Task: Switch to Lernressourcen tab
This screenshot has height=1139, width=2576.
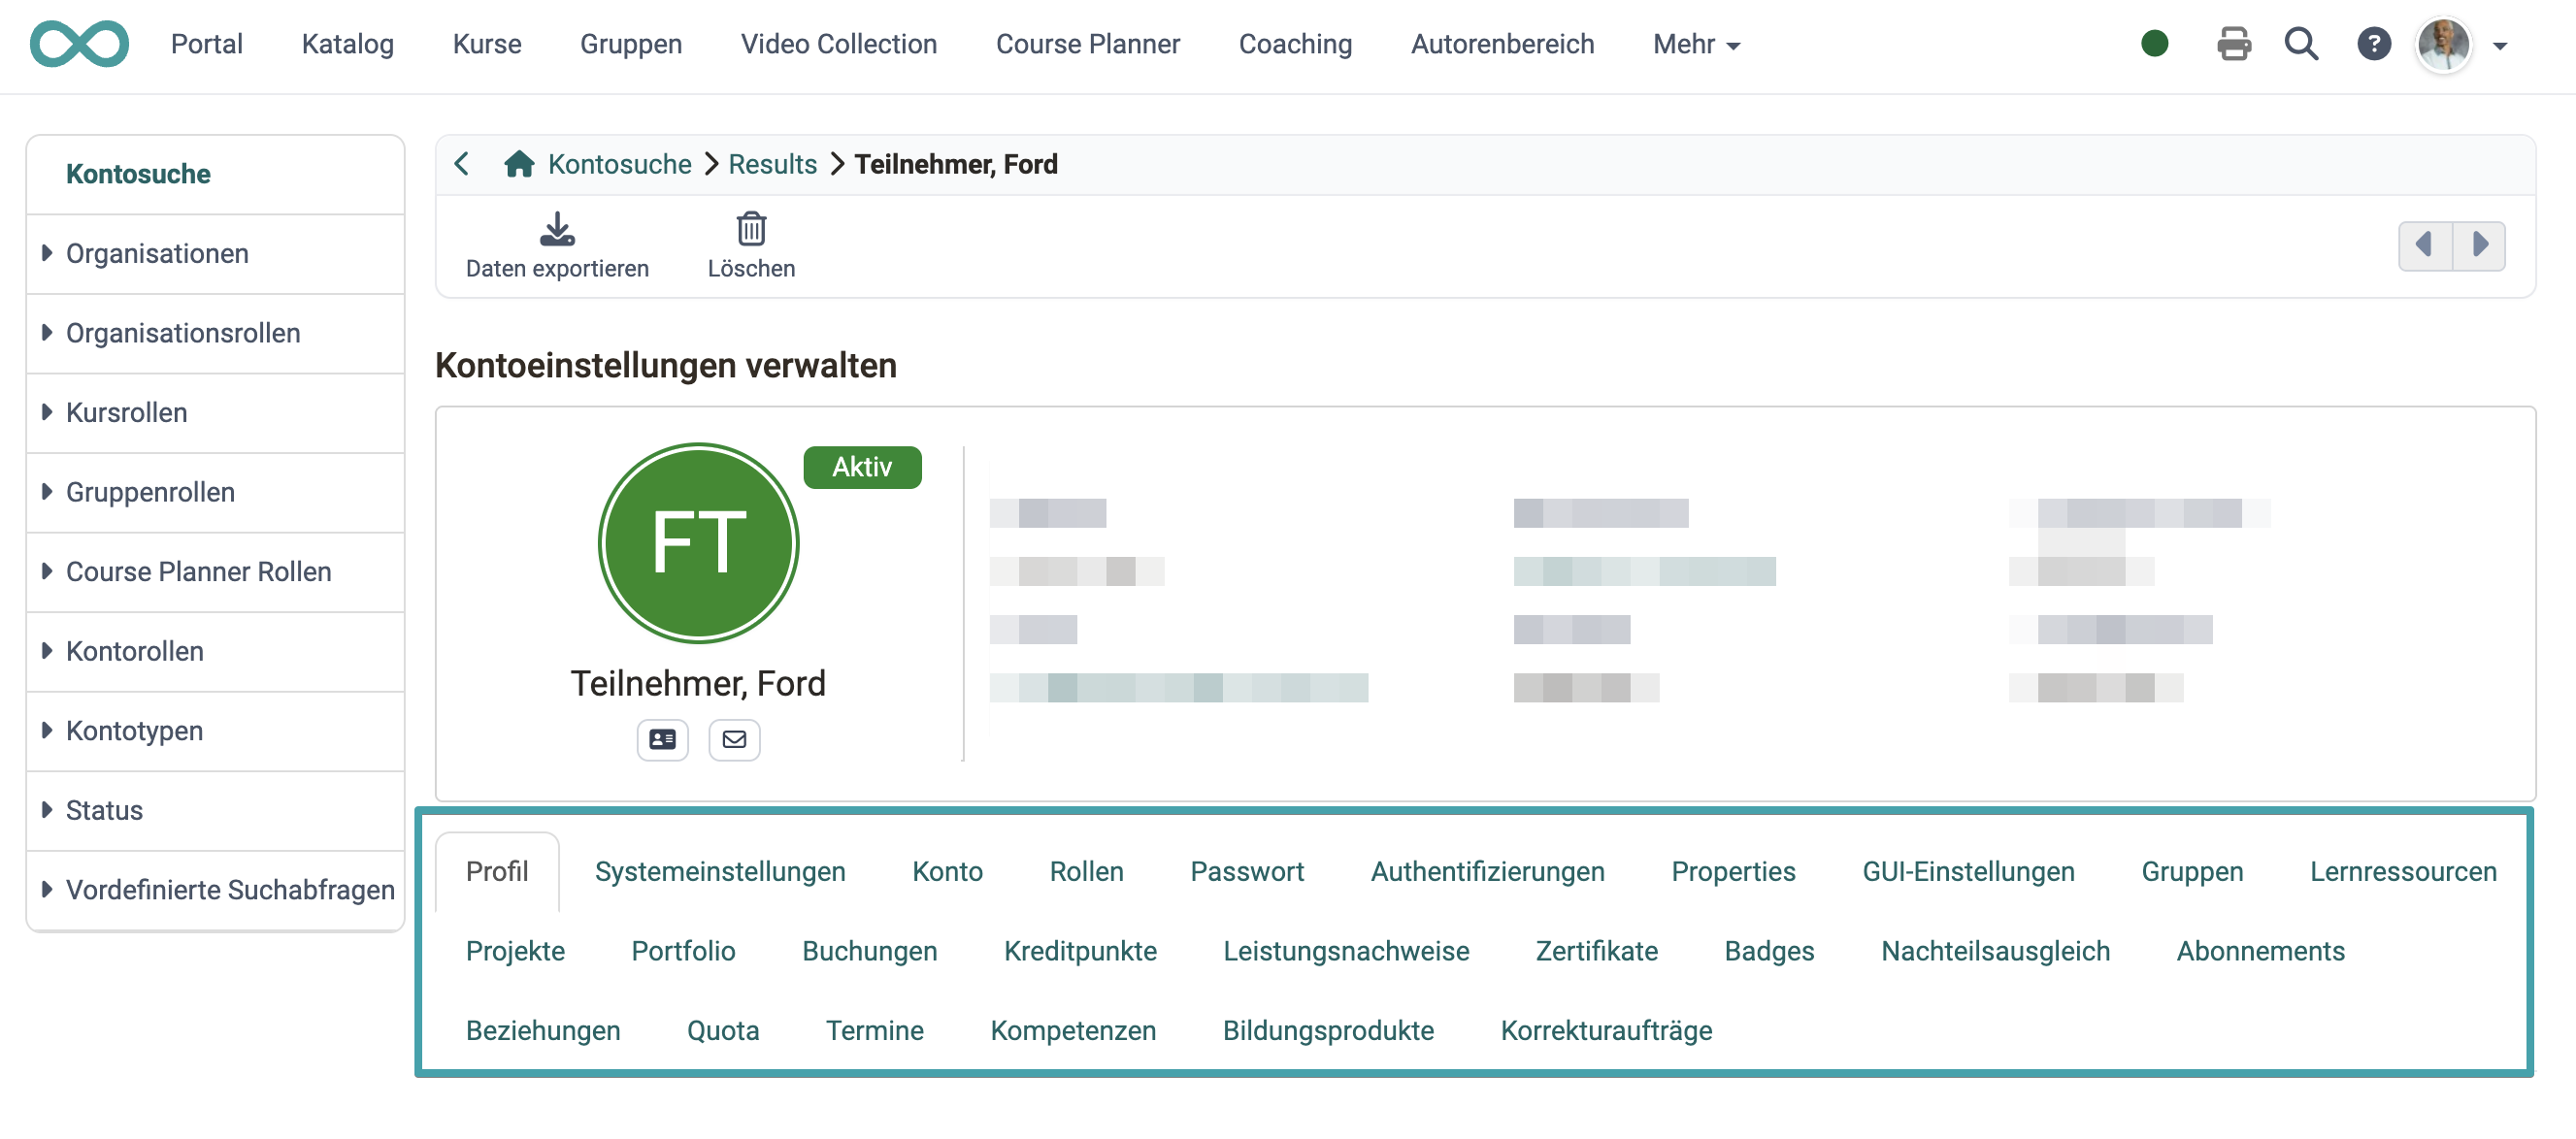Action: (x=2403, y=872)
